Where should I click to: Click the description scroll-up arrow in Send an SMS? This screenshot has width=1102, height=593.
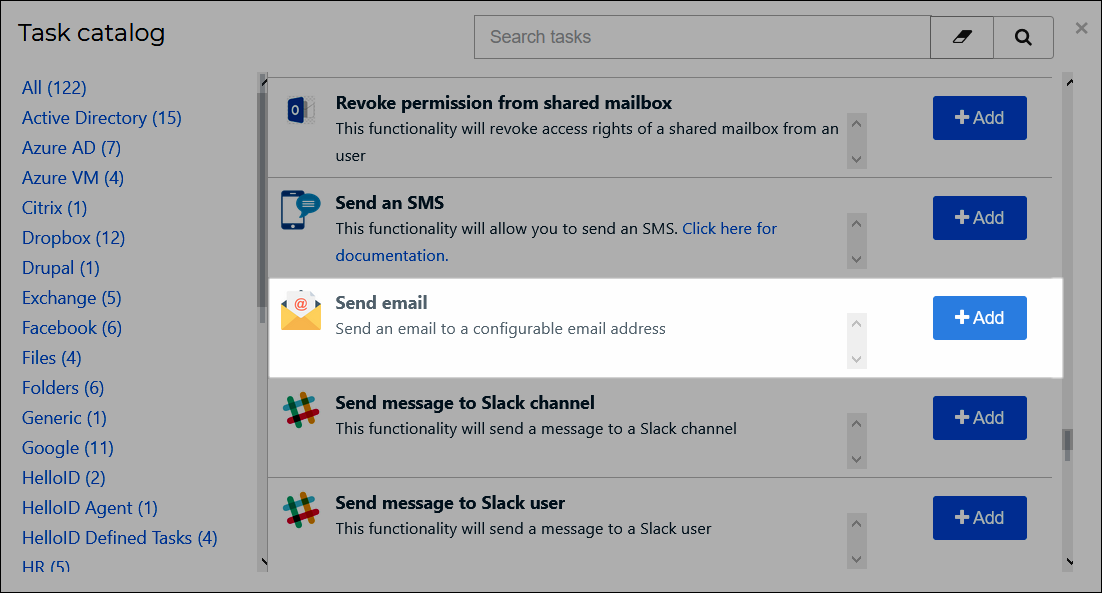pyautogui.click(x=856, y=223)
